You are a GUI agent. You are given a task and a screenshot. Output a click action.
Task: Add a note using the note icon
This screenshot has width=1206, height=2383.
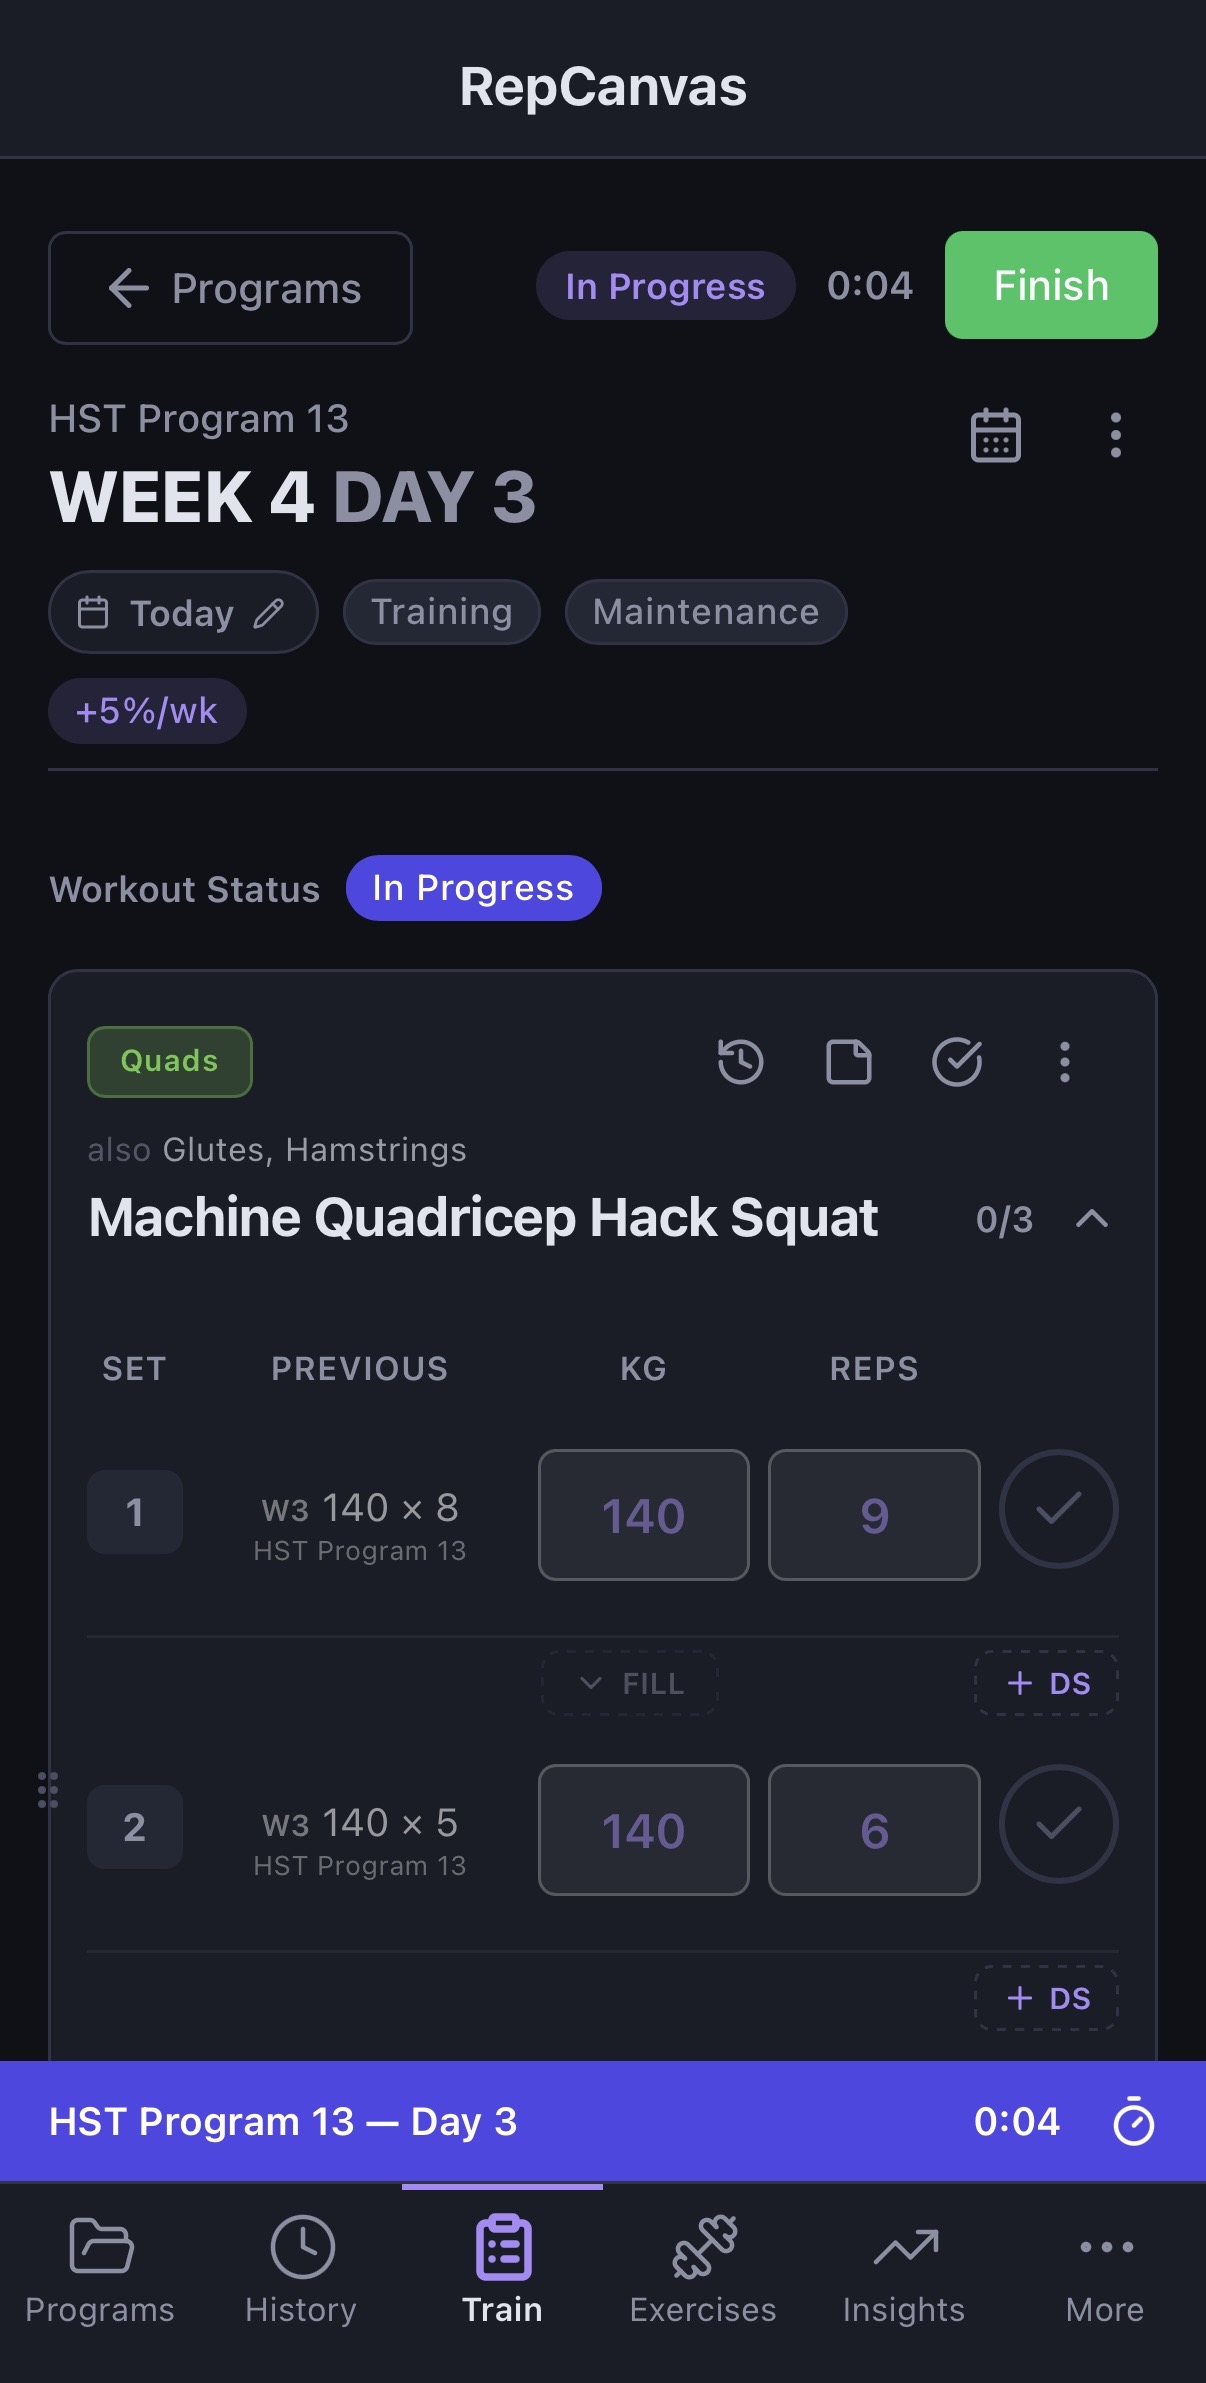click(849, 1062)
